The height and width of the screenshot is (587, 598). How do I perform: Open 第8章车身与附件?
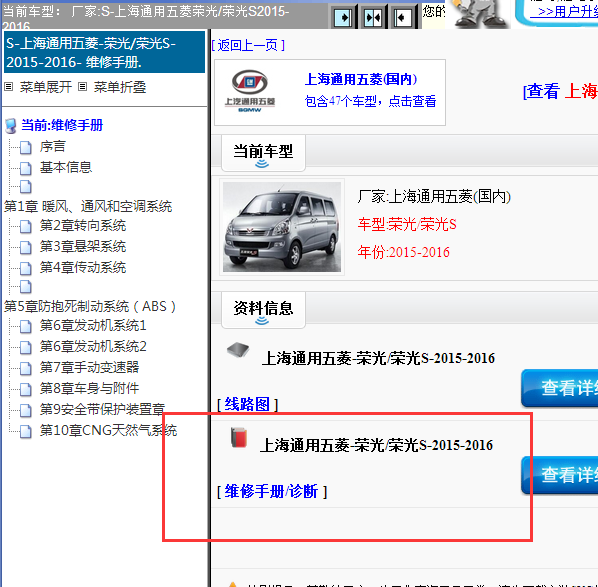pyautogui.click(x=90, y=388)
